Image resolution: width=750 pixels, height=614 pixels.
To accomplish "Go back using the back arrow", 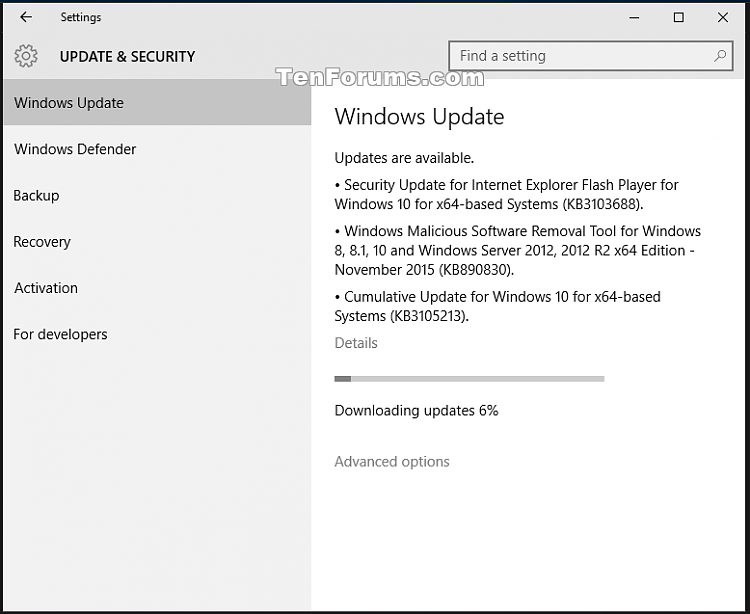I will 26,17.
